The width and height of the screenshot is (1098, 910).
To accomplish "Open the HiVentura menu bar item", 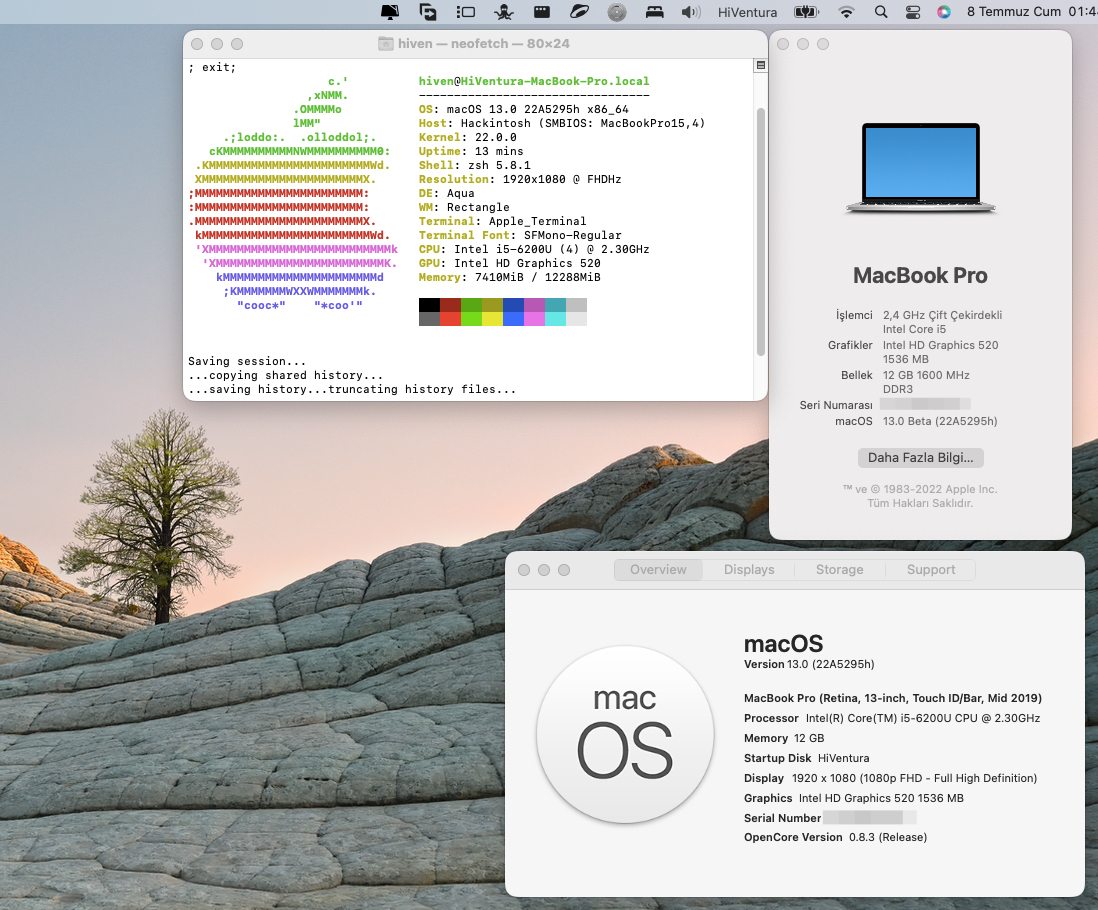I will coord(748,12).
